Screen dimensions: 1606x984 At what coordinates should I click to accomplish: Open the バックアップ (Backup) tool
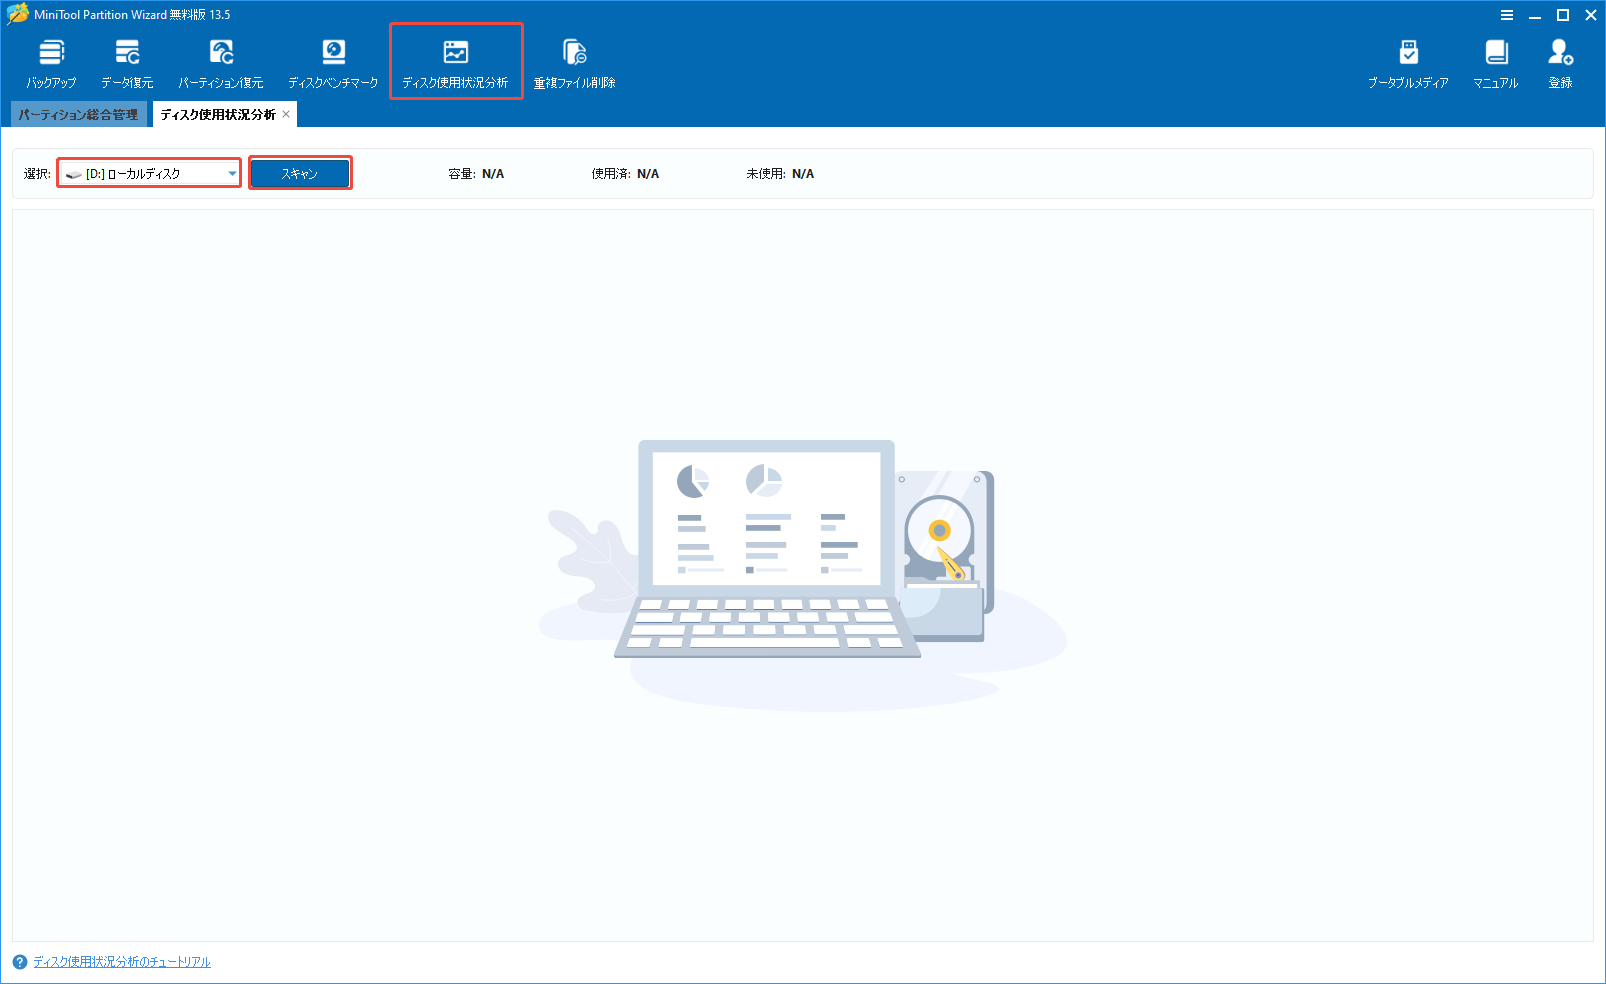[x=51, y=60]
